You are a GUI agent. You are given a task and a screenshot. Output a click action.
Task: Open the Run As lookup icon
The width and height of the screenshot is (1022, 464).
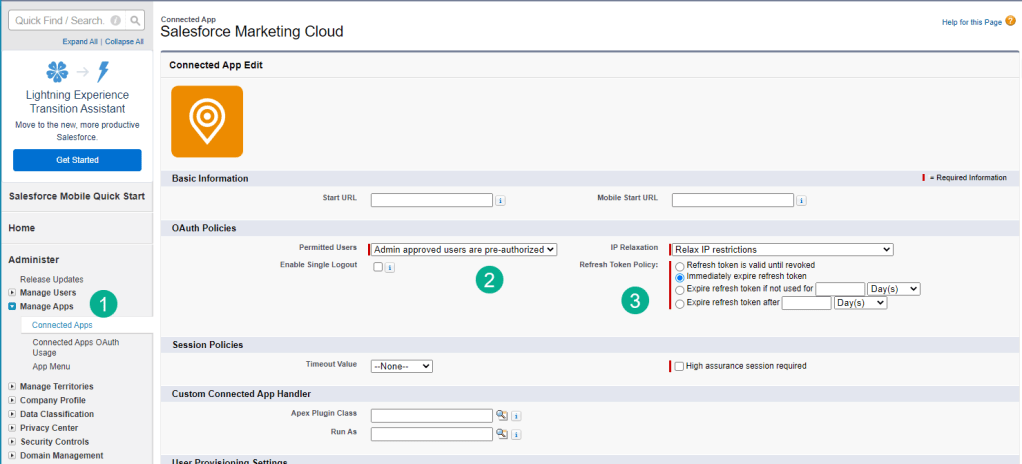tap(502, 434)
